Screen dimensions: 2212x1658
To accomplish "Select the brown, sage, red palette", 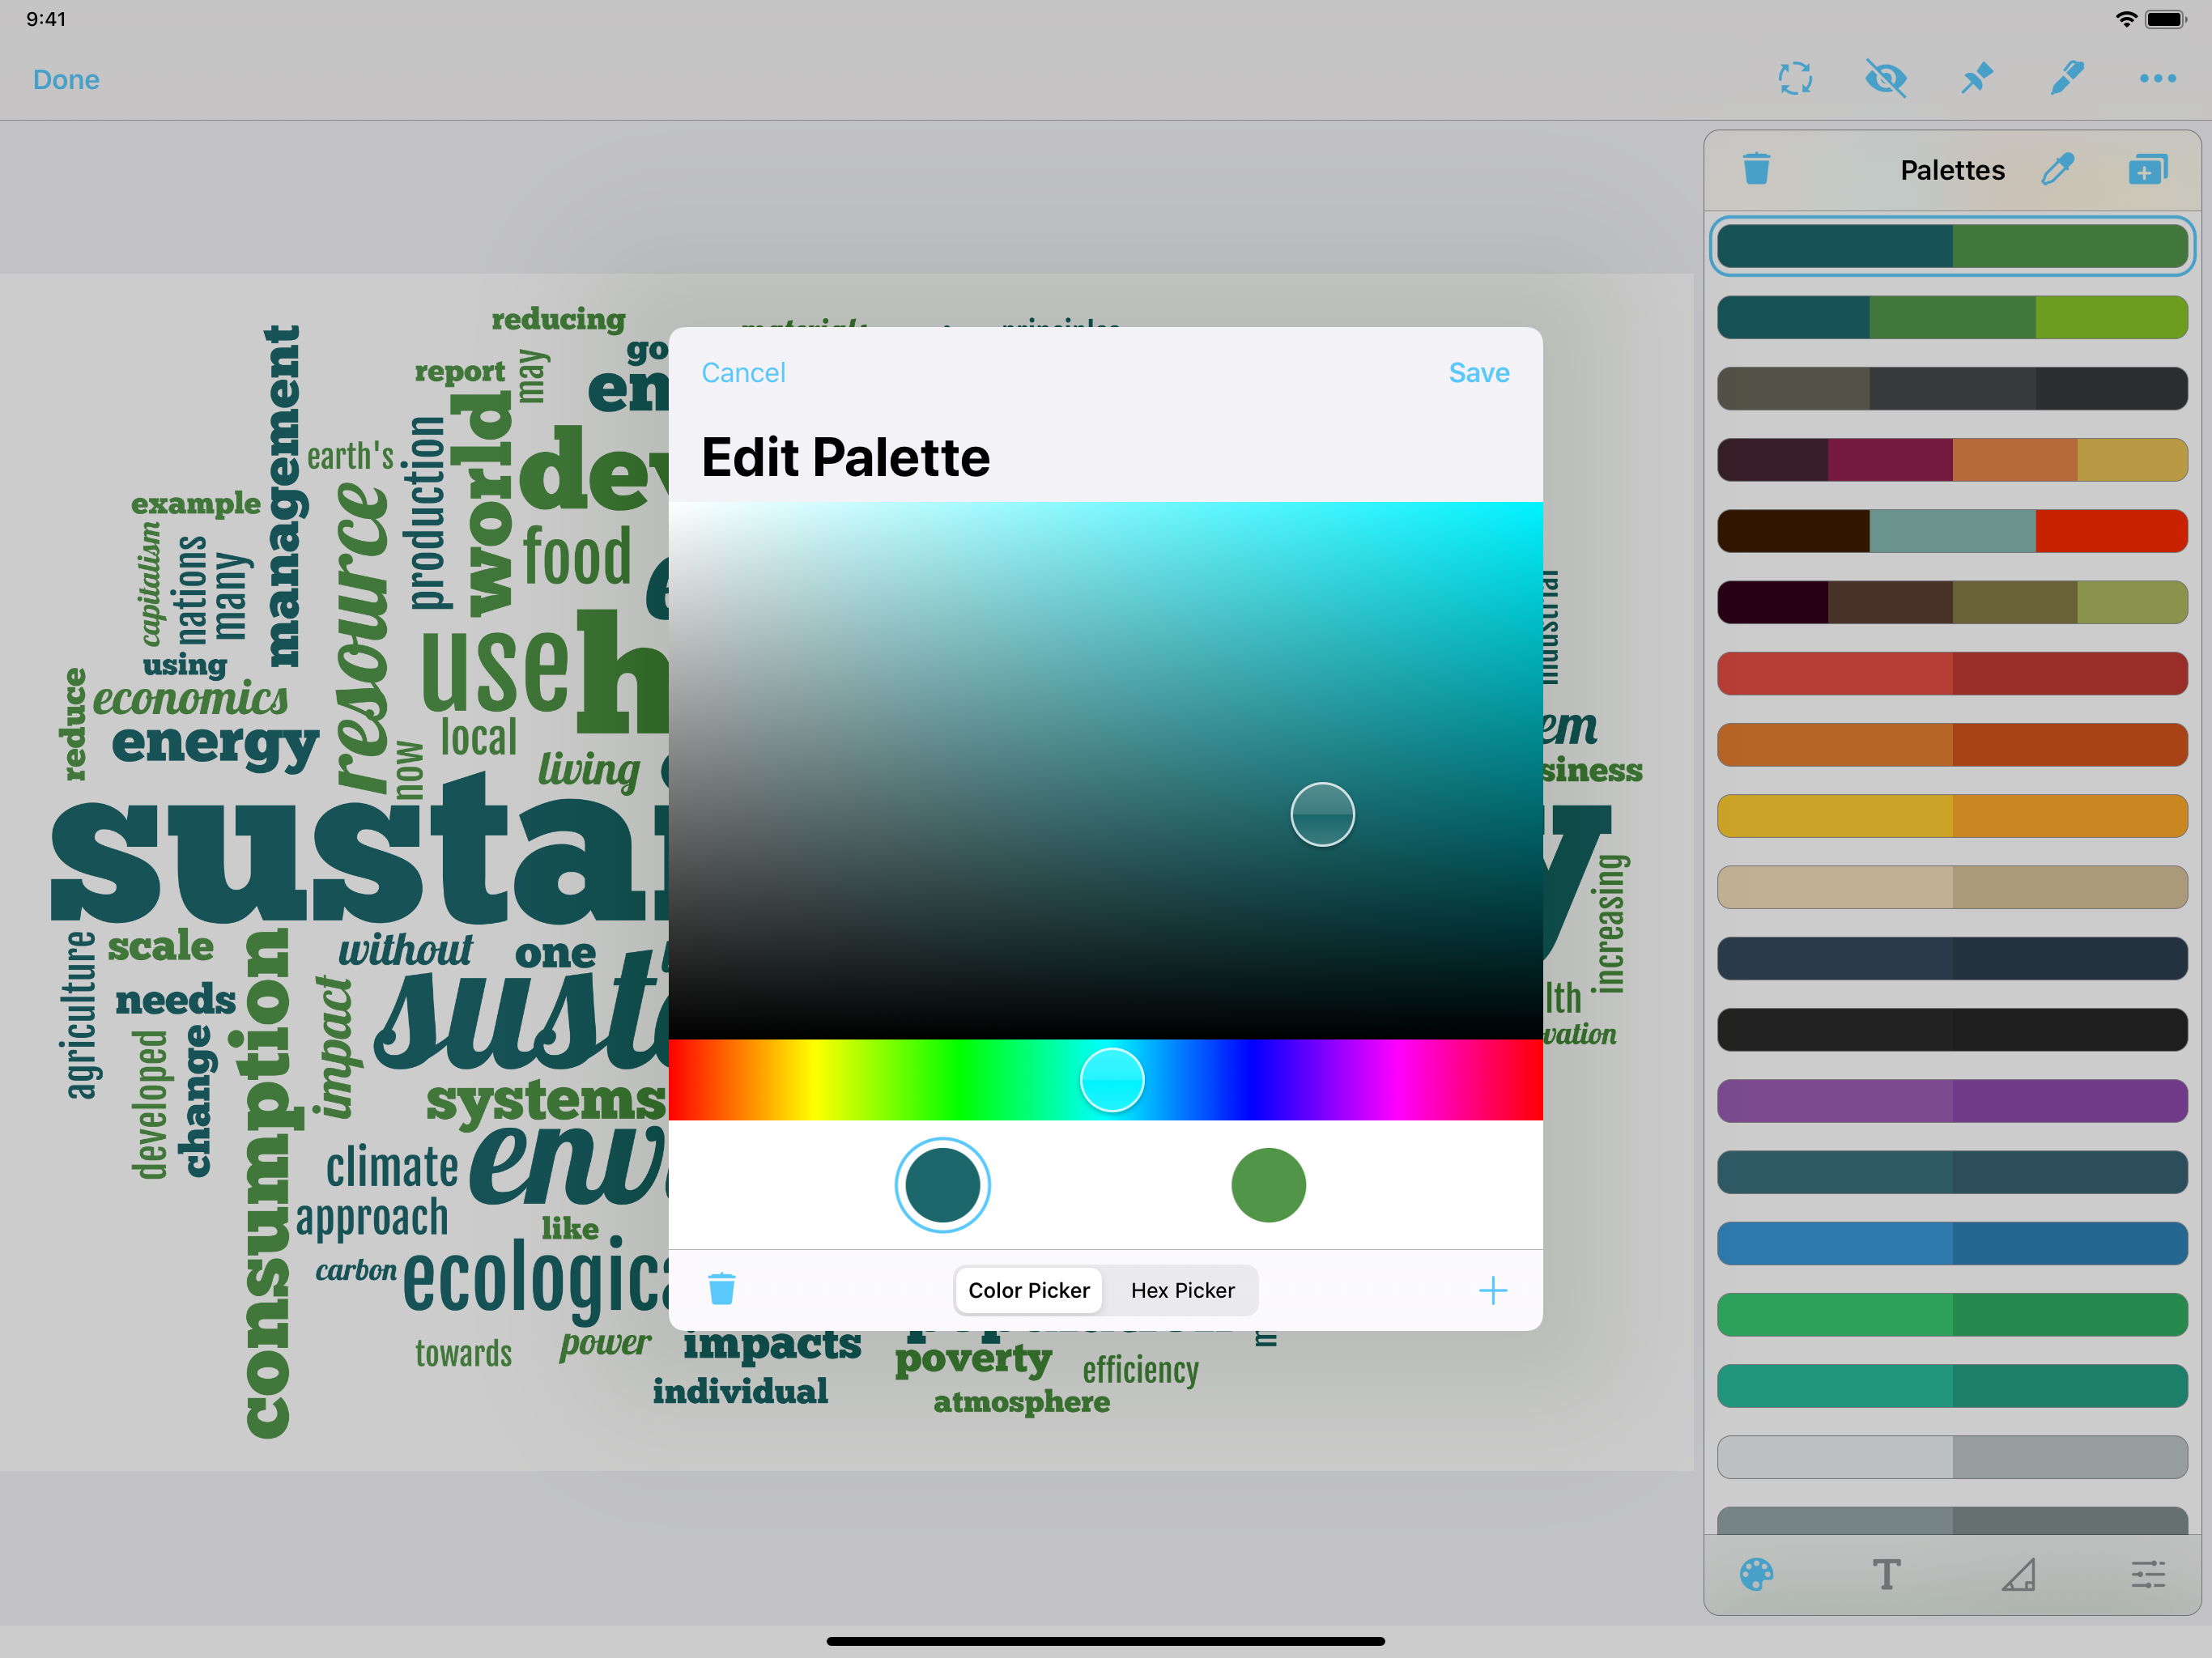I will click(1952, 531).
